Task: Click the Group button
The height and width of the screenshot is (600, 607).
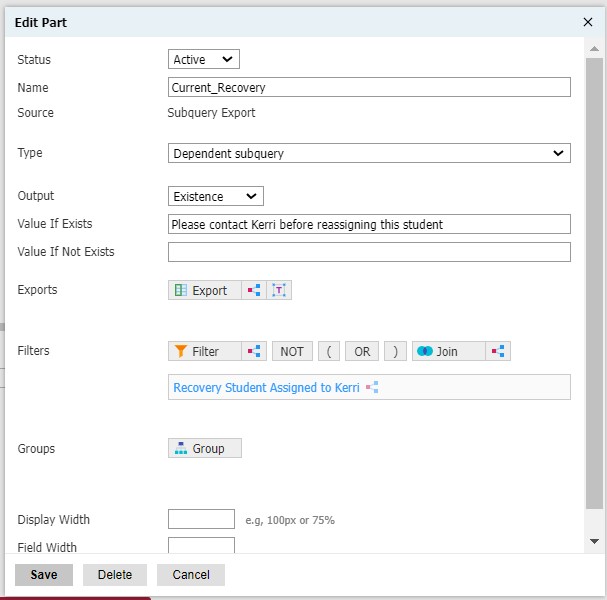Action: tap(205, 448)
